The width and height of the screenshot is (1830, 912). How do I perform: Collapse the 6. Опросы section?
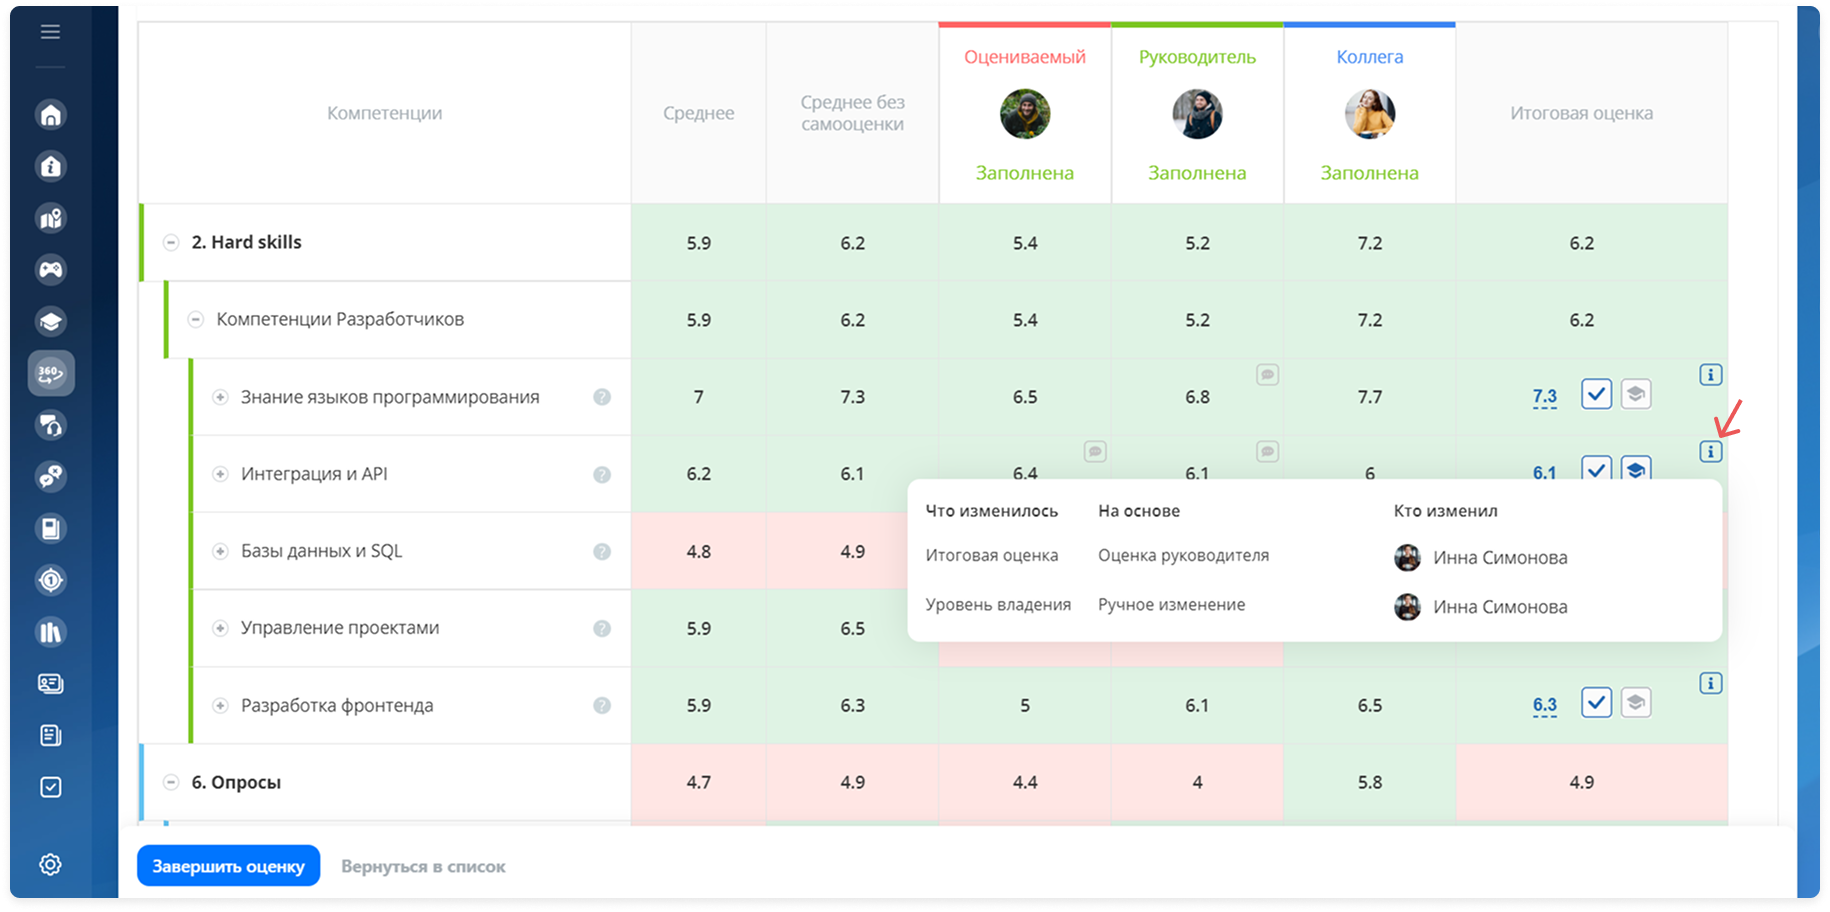click(x=171, y=782)
